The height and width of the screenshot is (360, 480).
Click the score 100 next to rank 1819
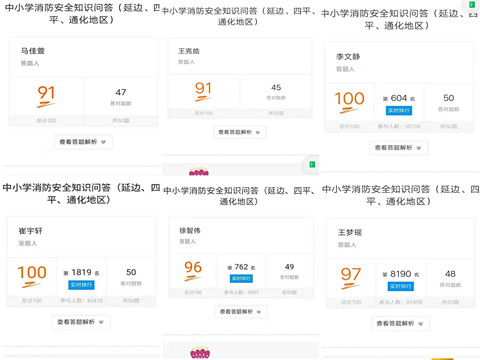point(32,273)
